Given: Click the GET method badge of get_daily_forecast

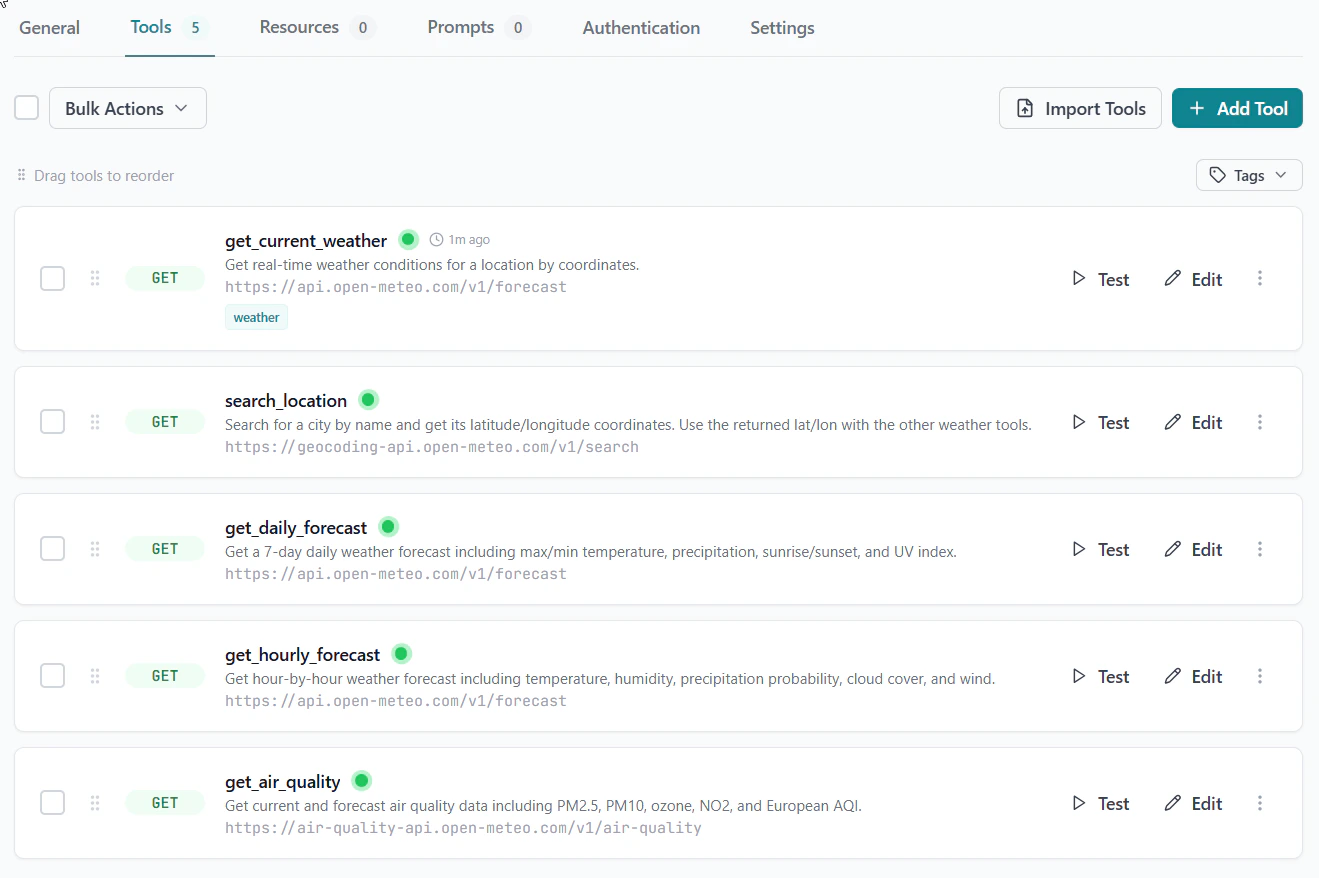Looking at the screenshot, I should (x=165, y=549).
